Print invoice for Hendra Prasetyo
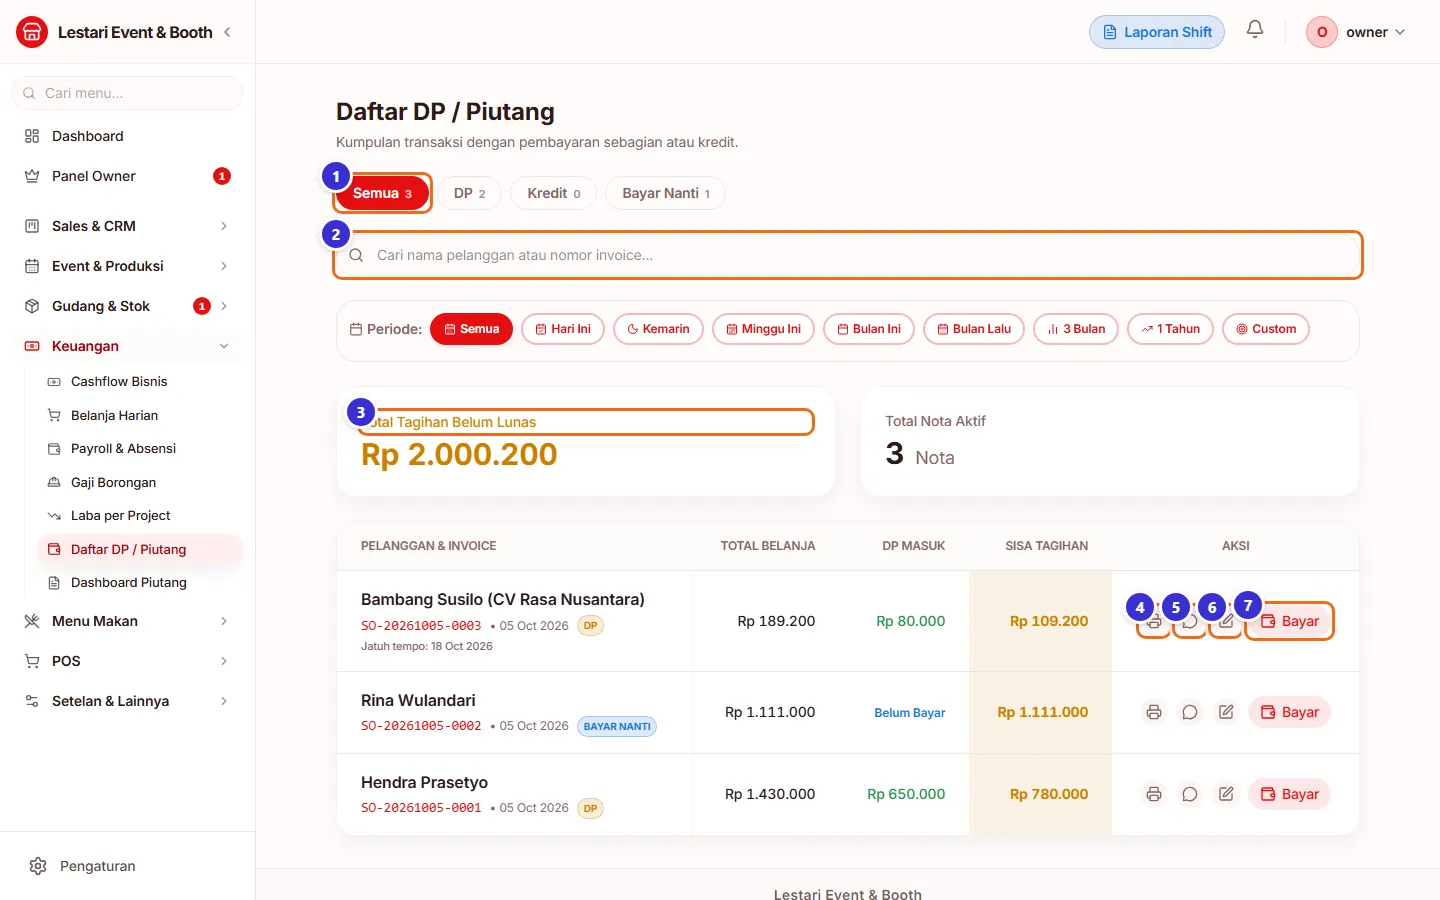 click(x=1154, y=794)
